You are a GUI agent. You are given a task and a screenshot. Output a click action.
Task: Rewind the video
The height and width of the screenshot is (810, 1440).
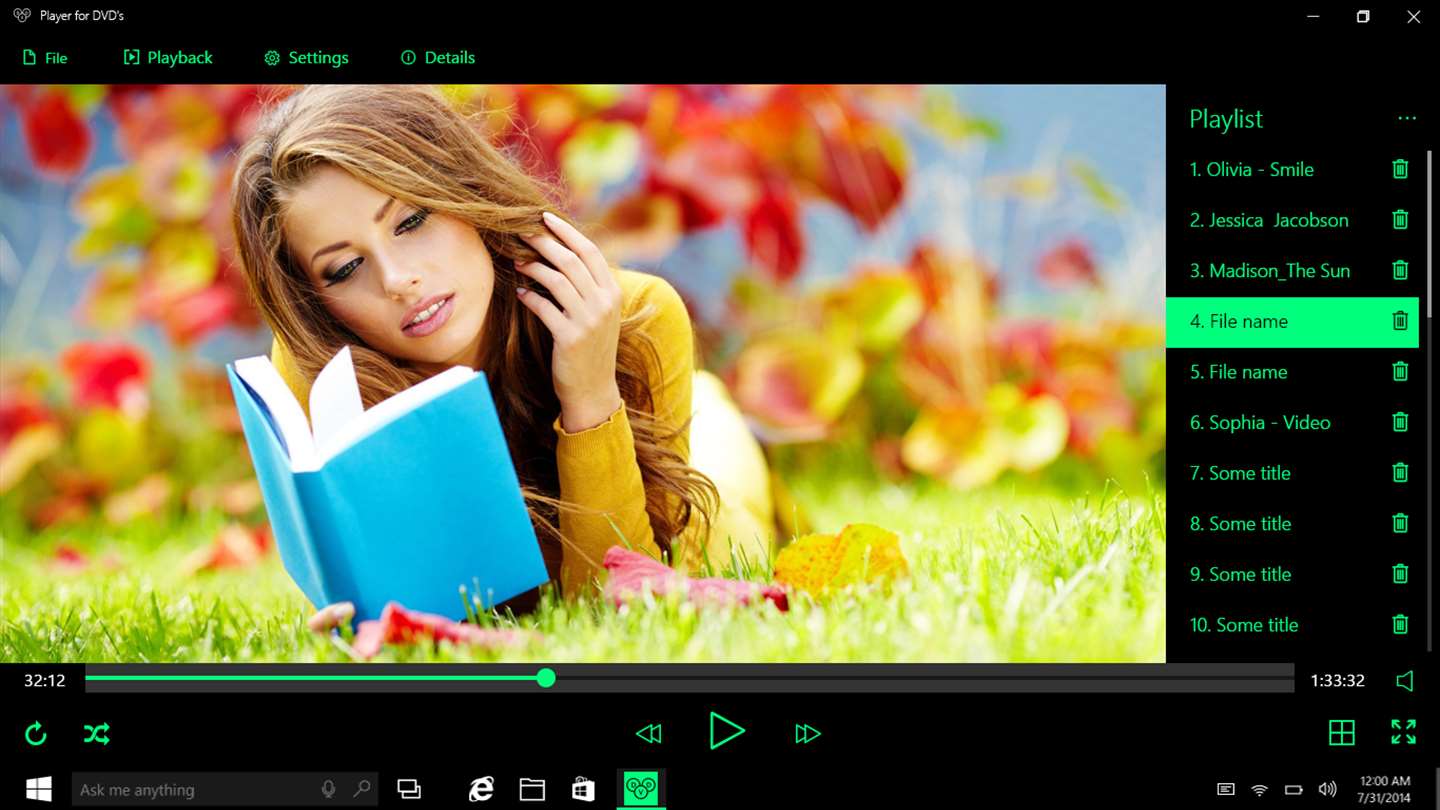tap(649, 734)
